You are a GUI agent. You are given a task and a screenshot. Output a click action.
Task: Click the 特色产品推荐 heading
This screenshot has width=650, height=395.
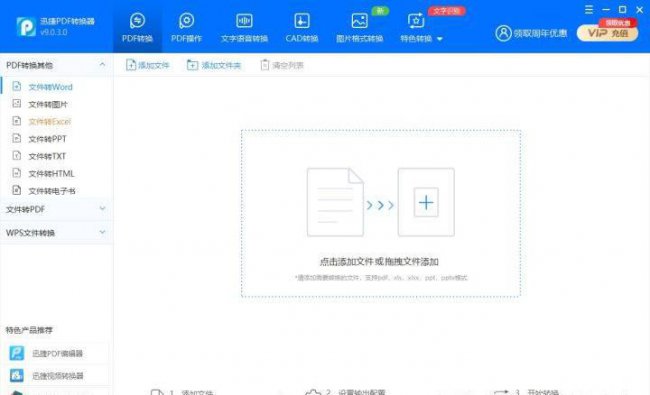click(29, 330)
